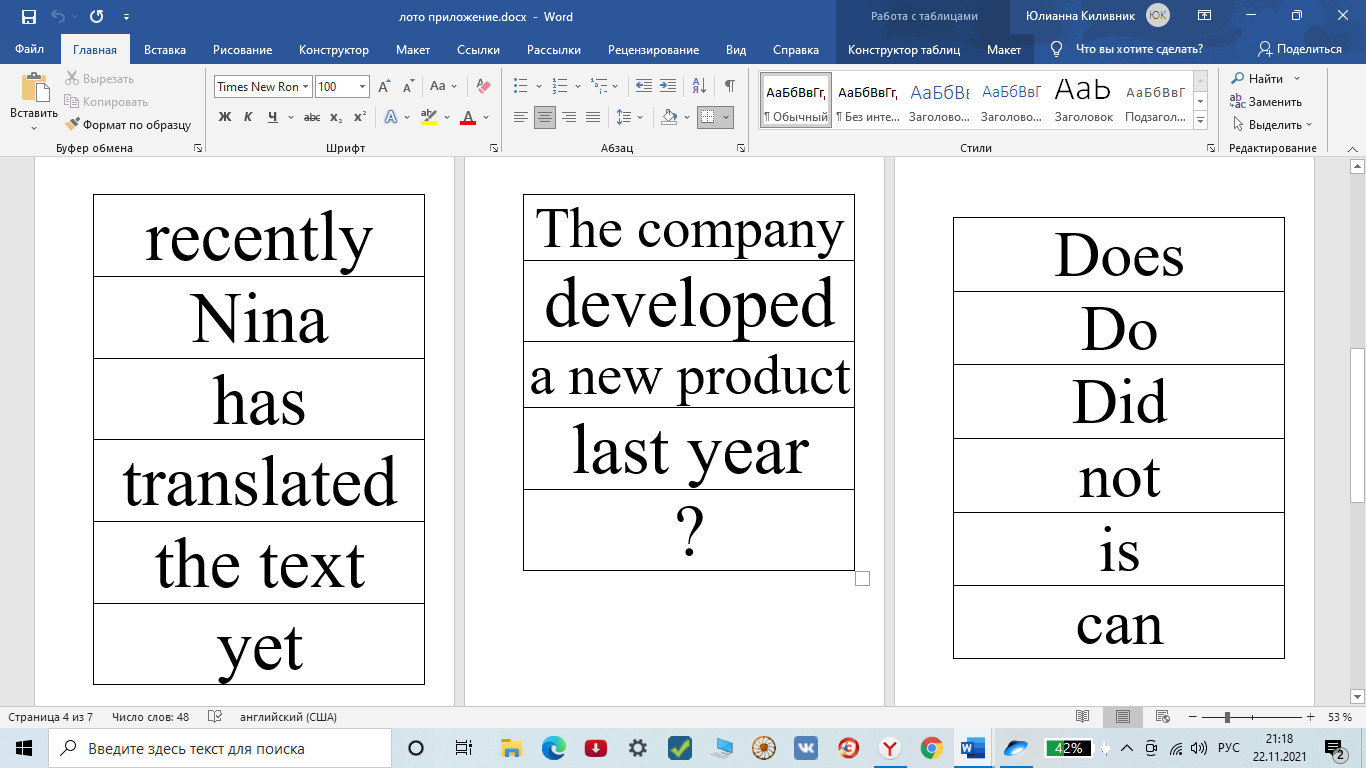
Task: Open the Select (Выделить) dropdown
Action: click(x=1272, y=125)
